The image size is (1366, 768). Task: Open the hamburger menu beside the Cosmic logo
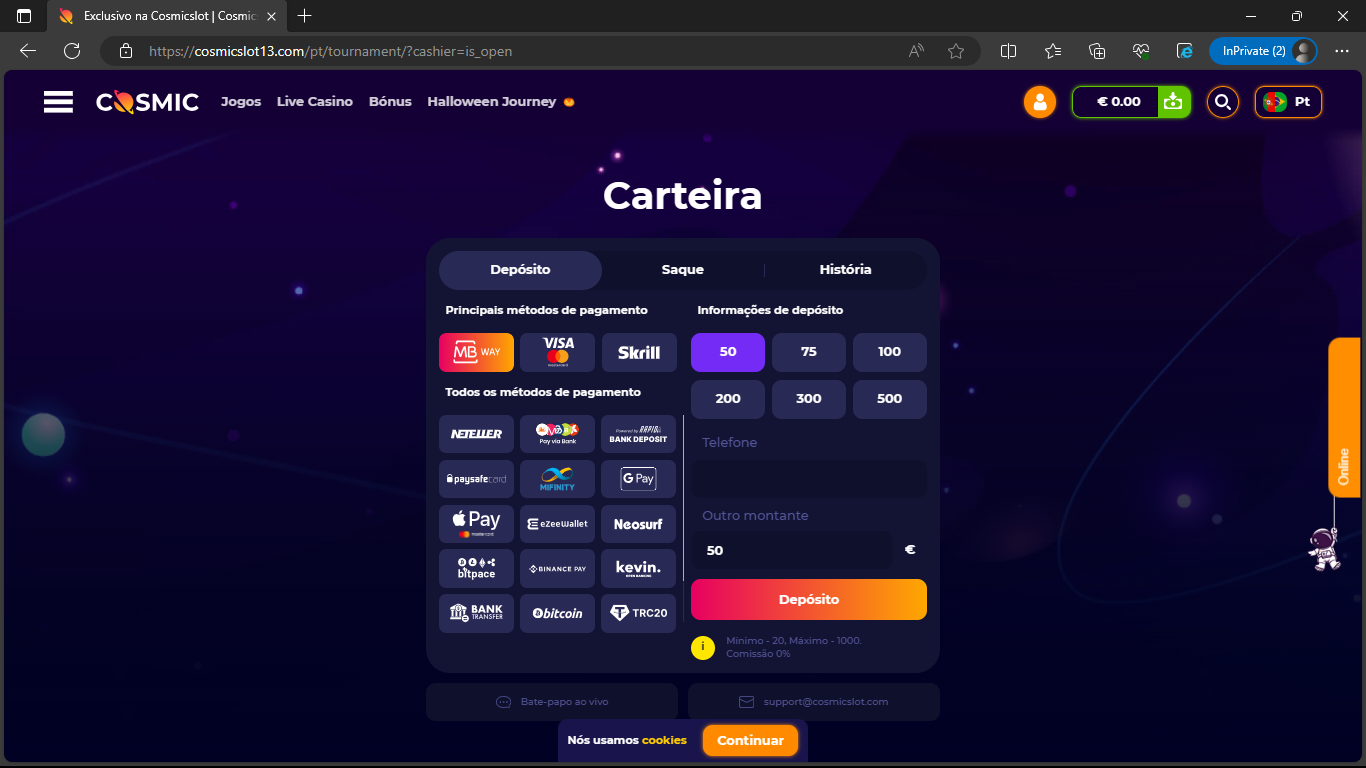coord(58,102)
